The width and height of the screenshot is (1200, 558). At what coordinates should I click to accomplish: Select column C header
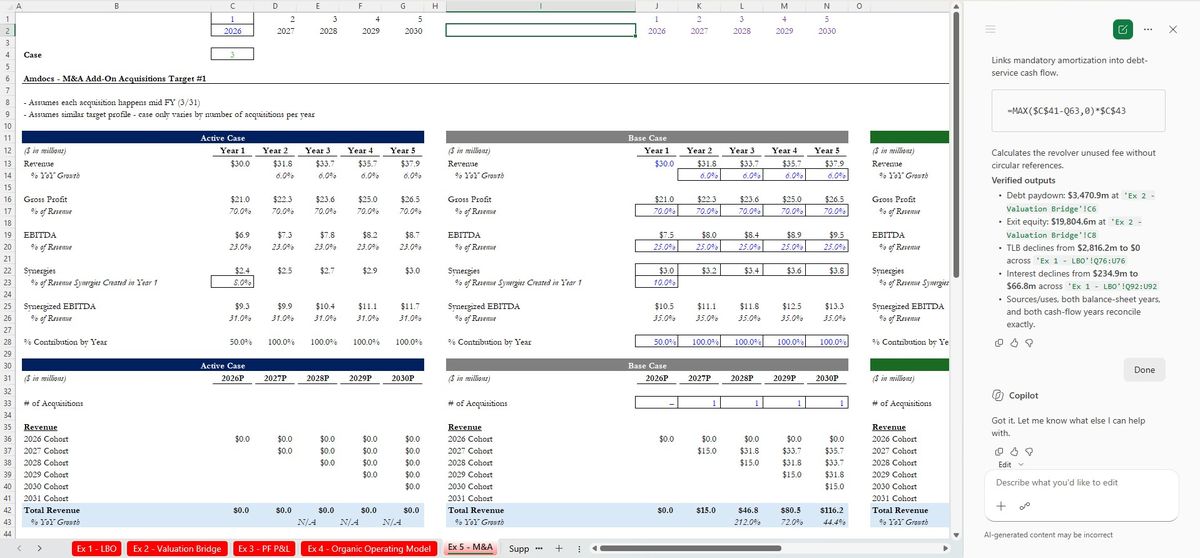click(x=232, y=6)
